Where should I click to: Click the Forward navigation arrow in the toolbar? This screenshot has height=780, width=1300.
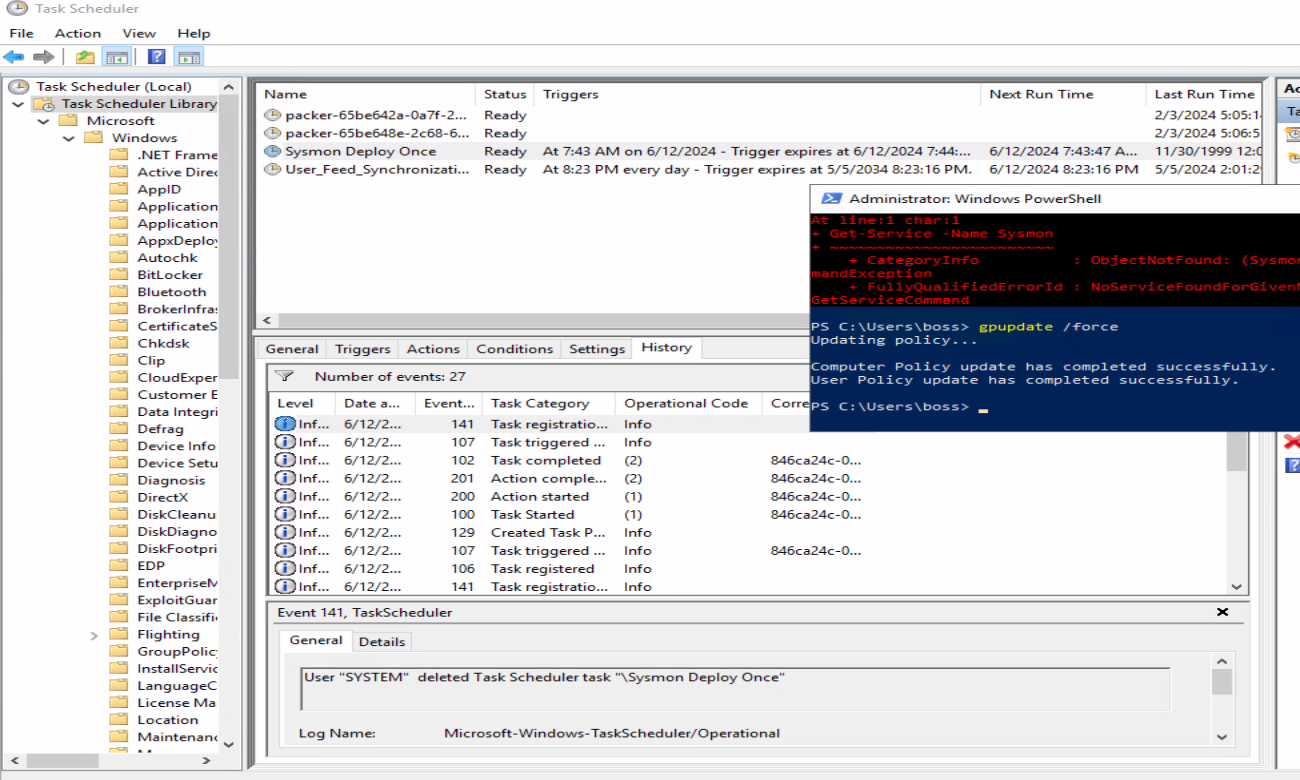(x=42, y=57)
